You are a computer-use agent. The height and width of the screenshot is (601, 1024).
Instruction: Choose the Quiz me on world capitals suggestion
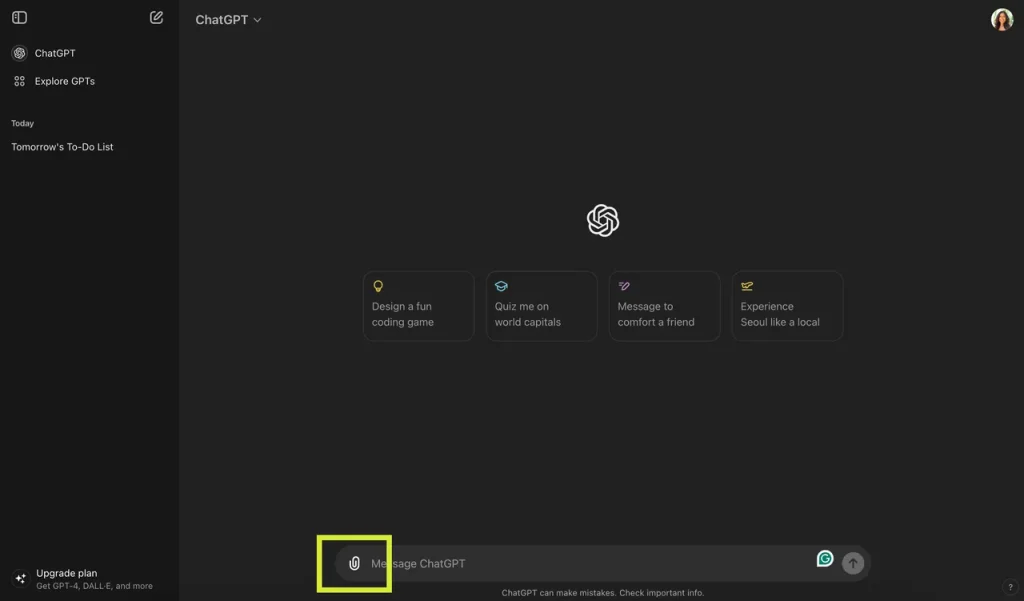point(541,306)
